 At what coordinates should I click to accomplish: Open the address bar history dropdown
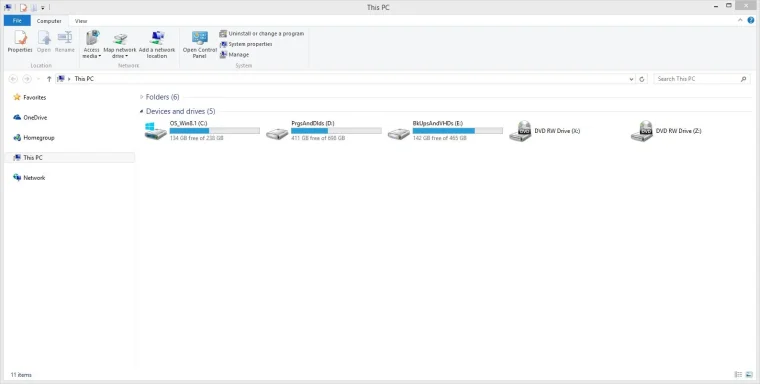point(631,79)
